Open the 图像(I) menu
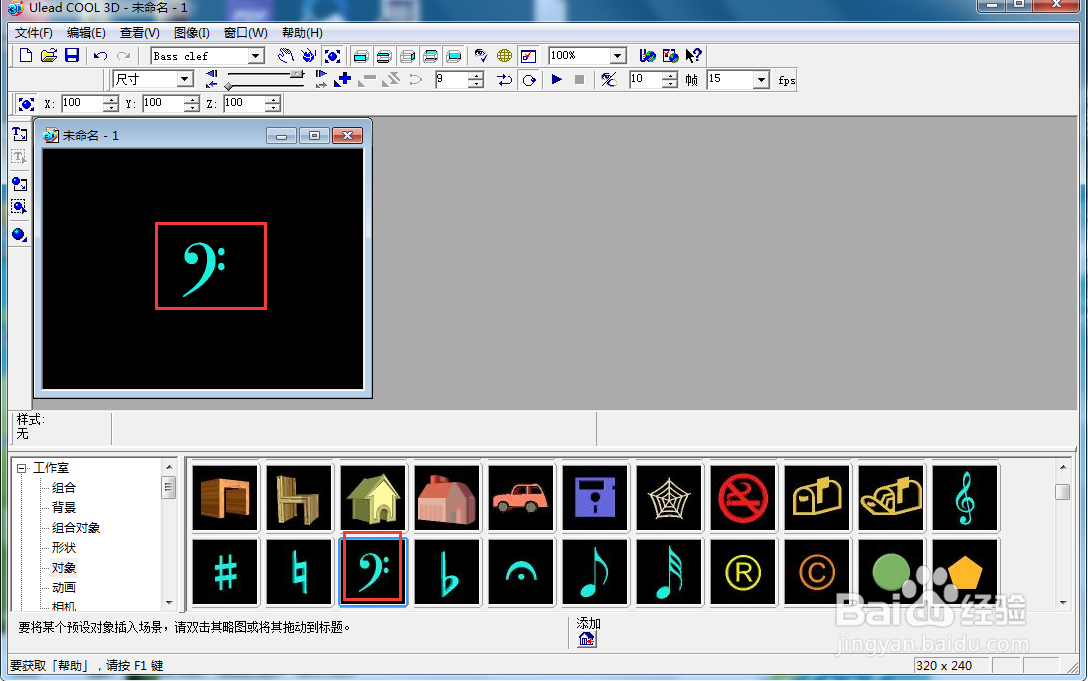Viewport: 1088px width, 681px height. [192, 33]
